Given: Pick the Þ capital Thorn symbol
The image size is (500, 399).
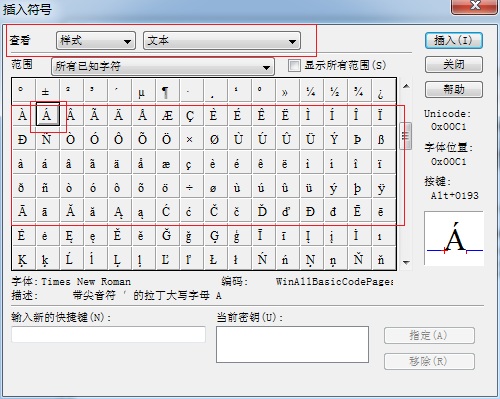Looking at the screenshot, I should pos(359,138).
